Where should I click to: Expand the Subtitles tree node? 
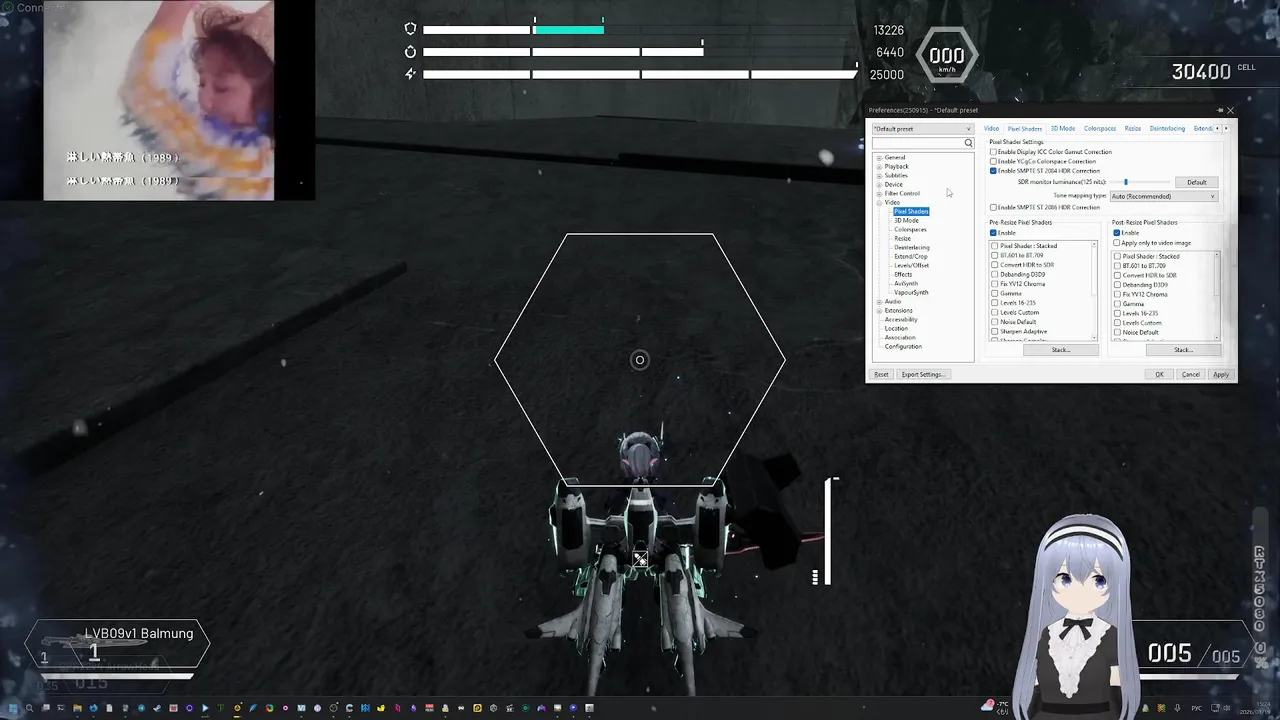pyautogui.click(x=879, y=176)
